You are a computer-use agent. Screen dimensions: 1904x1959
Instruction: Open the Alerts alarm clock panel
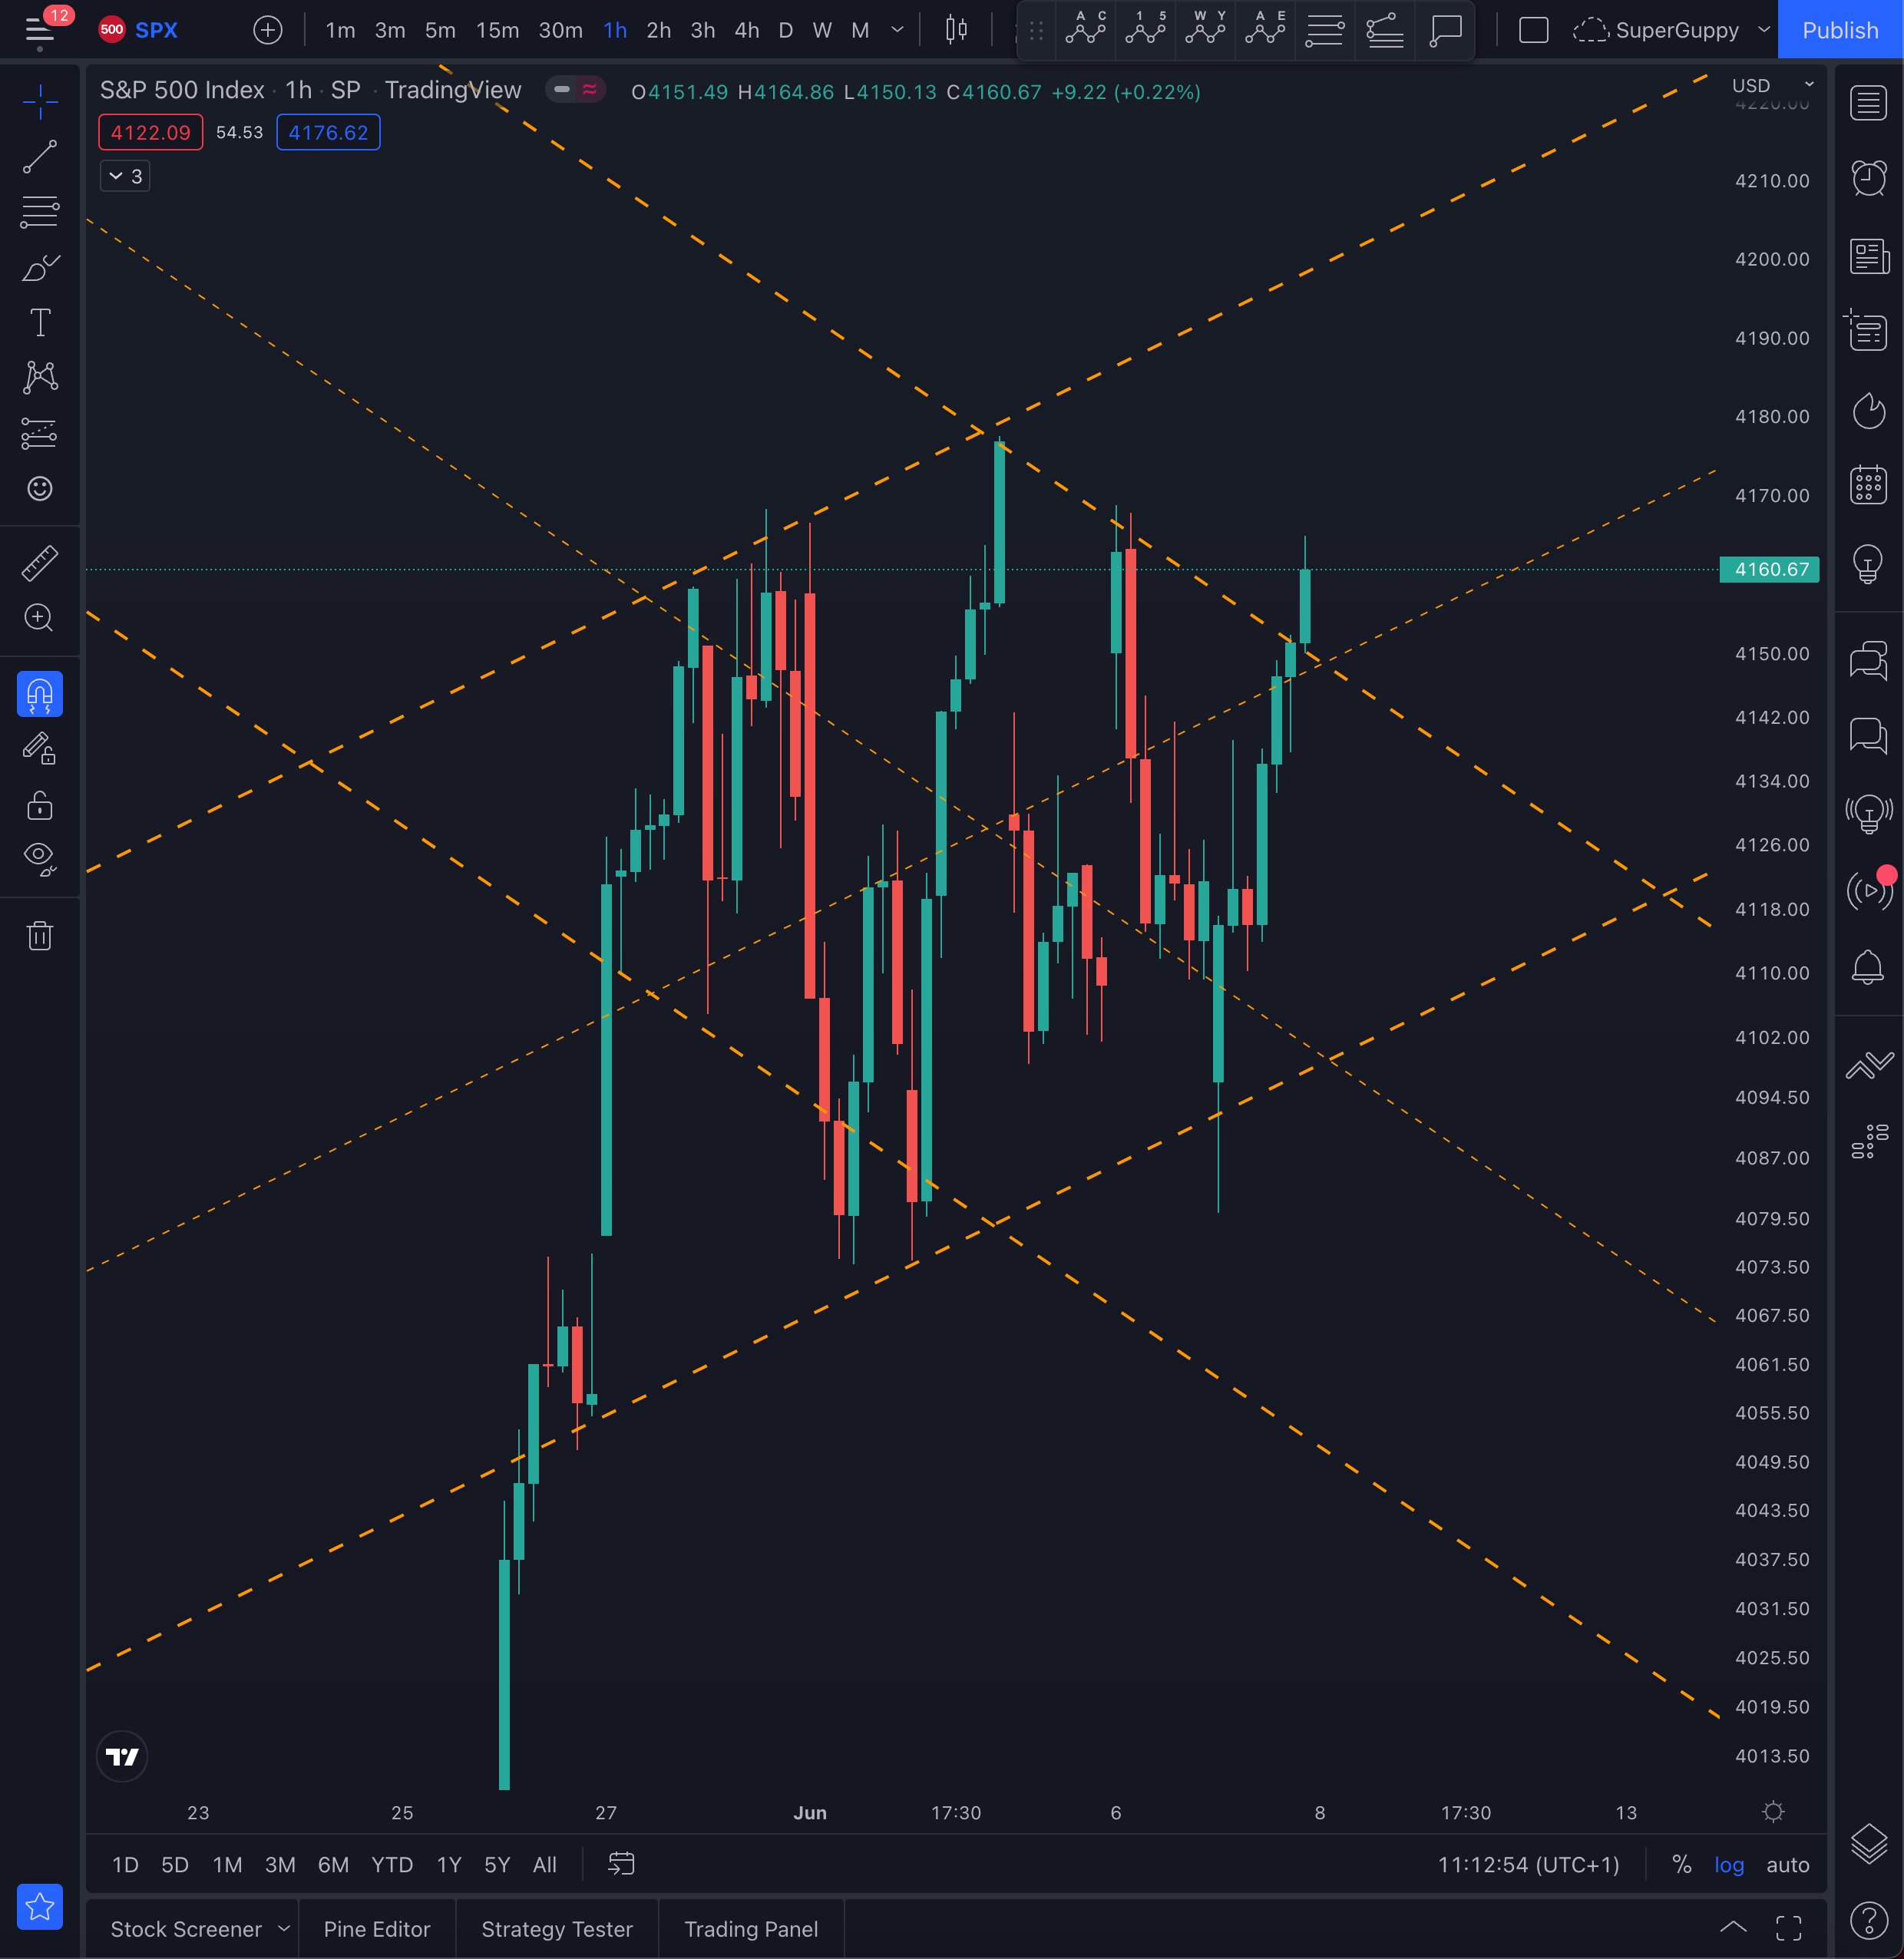(x=1868, y=178)
